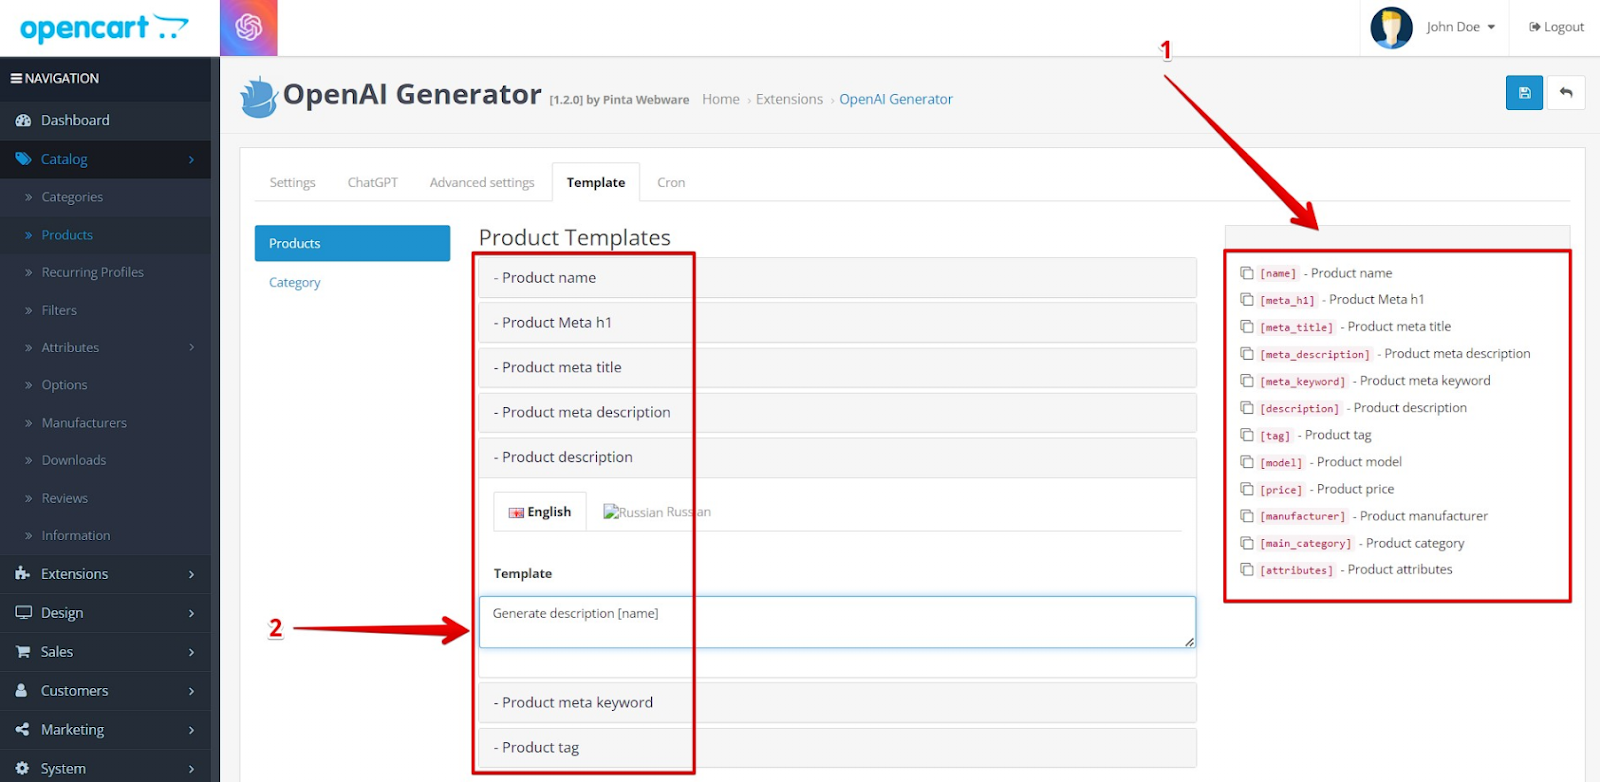
Task: Expand the Design menu chevron
Action: coord(191,614)
